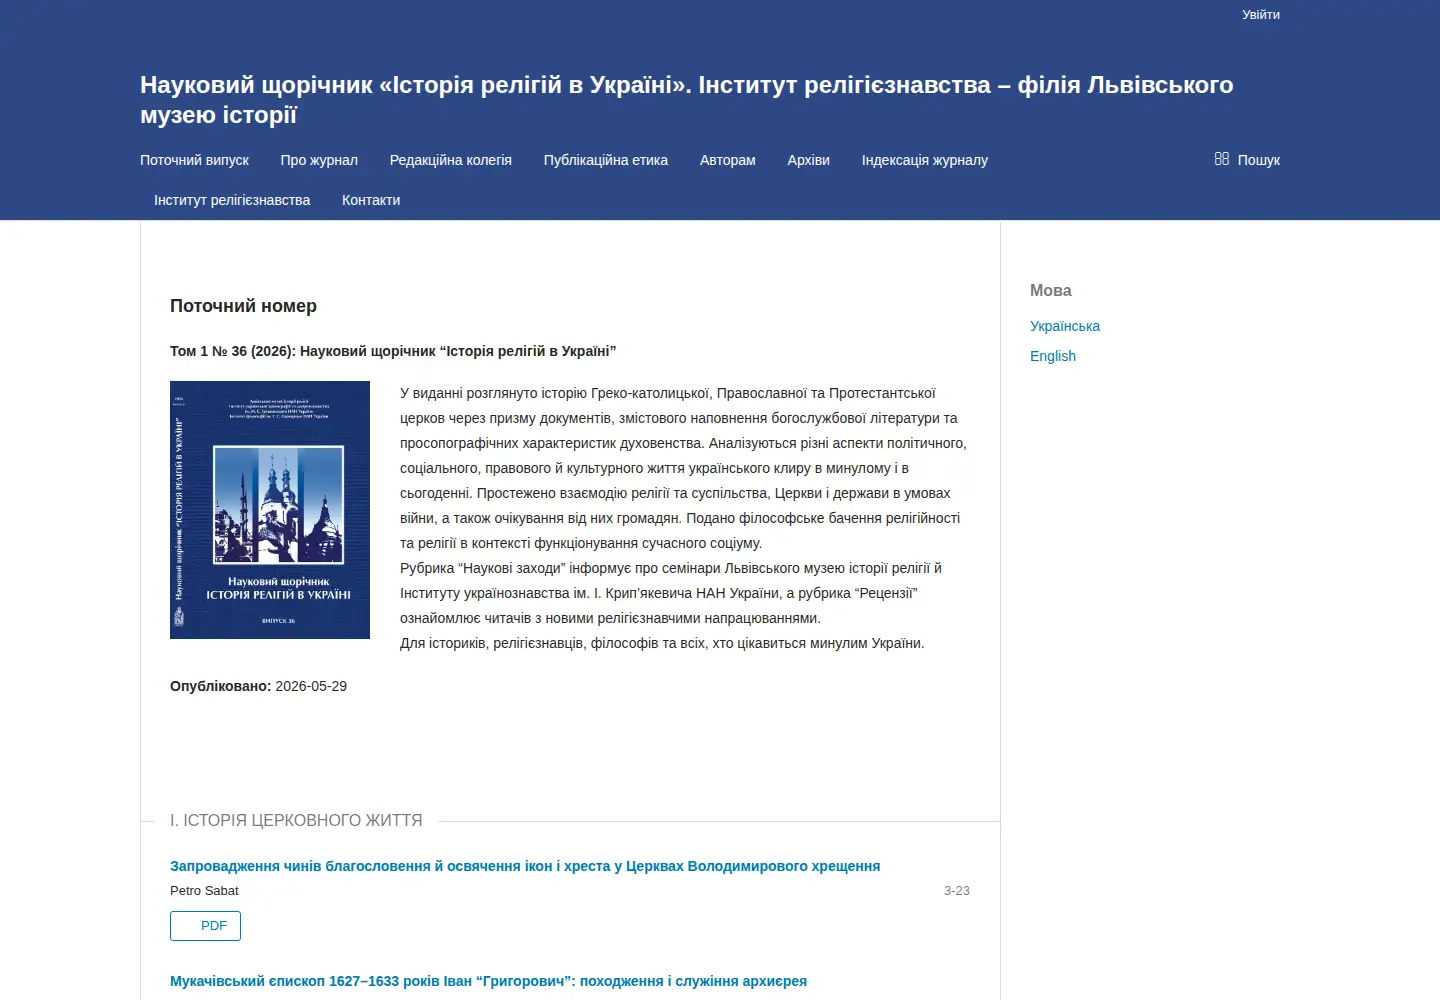The width and height of the screenshot is (1440, 1000).
Task: Select author name Petro Sabat
Action: click(x=204, y=890)
